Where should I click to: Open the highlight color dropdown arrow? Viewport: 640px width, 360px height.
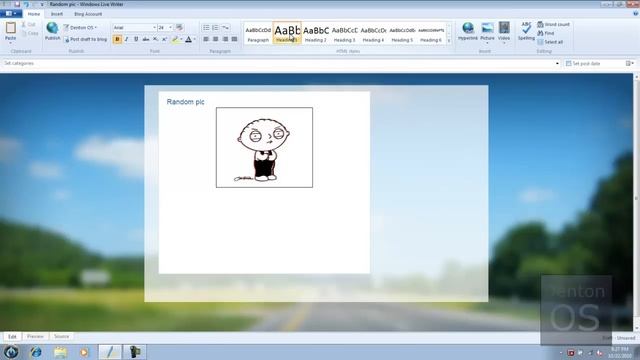(x=181, y=40)
